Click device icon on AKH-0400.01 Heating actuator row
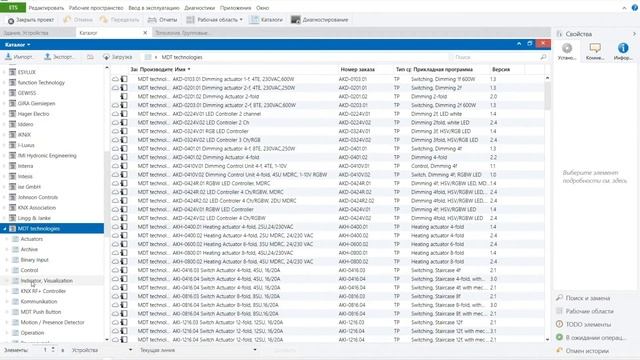This screenshot has width=640, height=360. click(x=124, y=227)
